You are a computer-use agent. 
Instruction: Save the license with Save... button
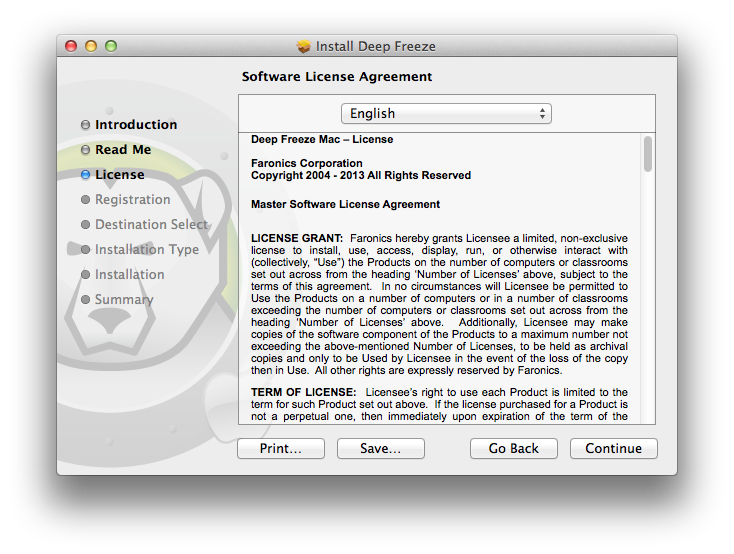point(381,448)
